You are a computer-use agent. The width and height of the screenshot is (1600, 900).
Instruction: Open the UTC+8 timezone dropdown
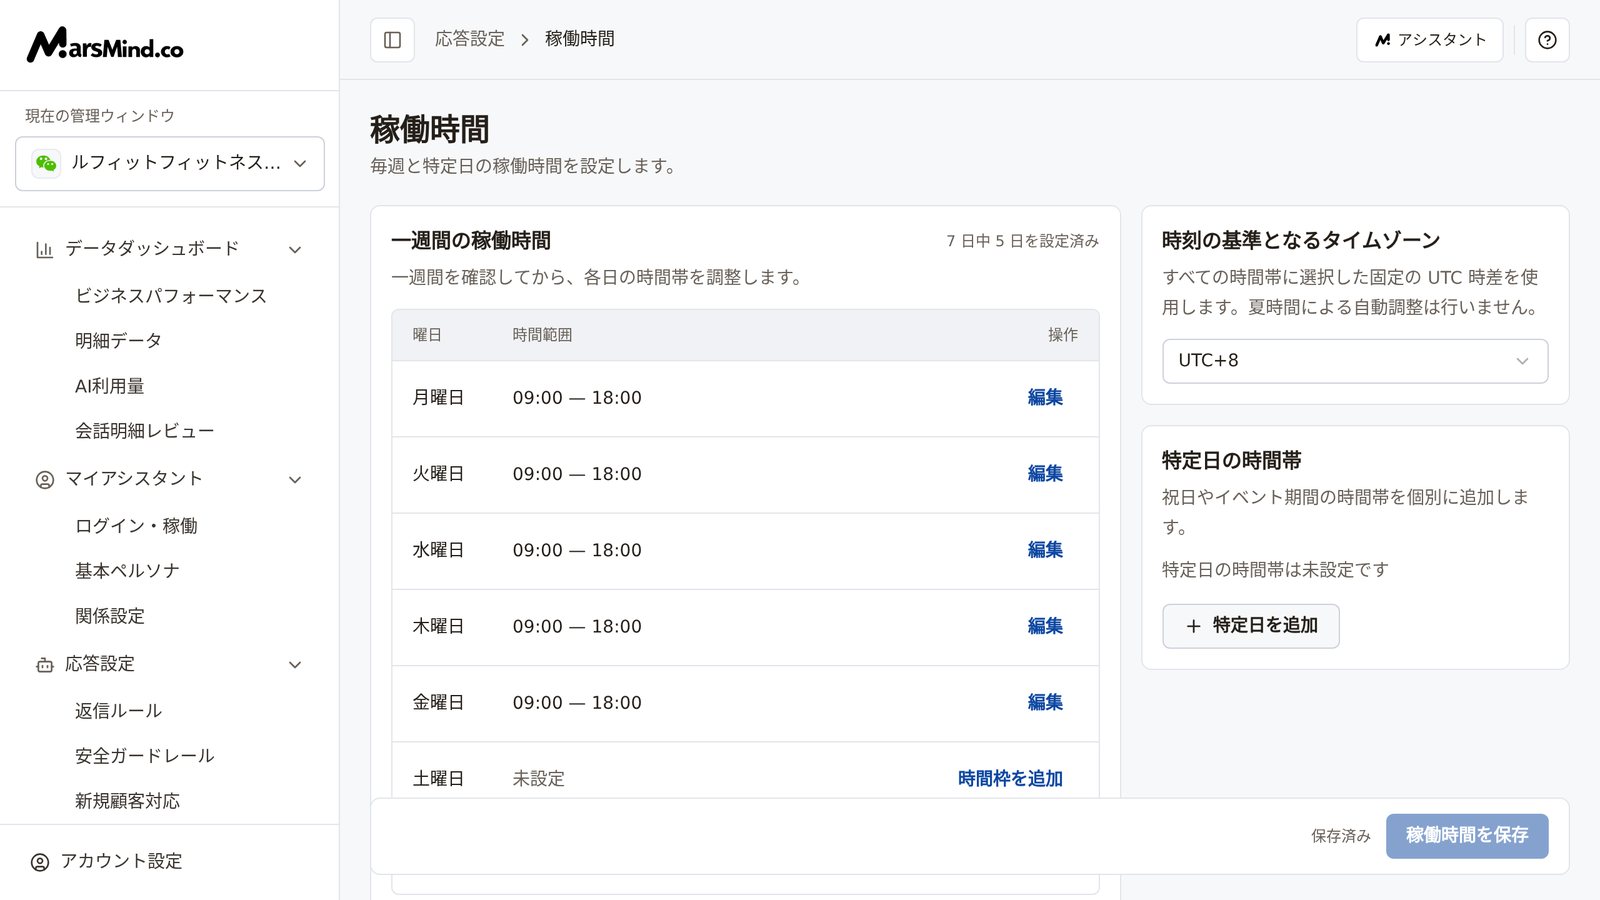(x=1355, y=361)
